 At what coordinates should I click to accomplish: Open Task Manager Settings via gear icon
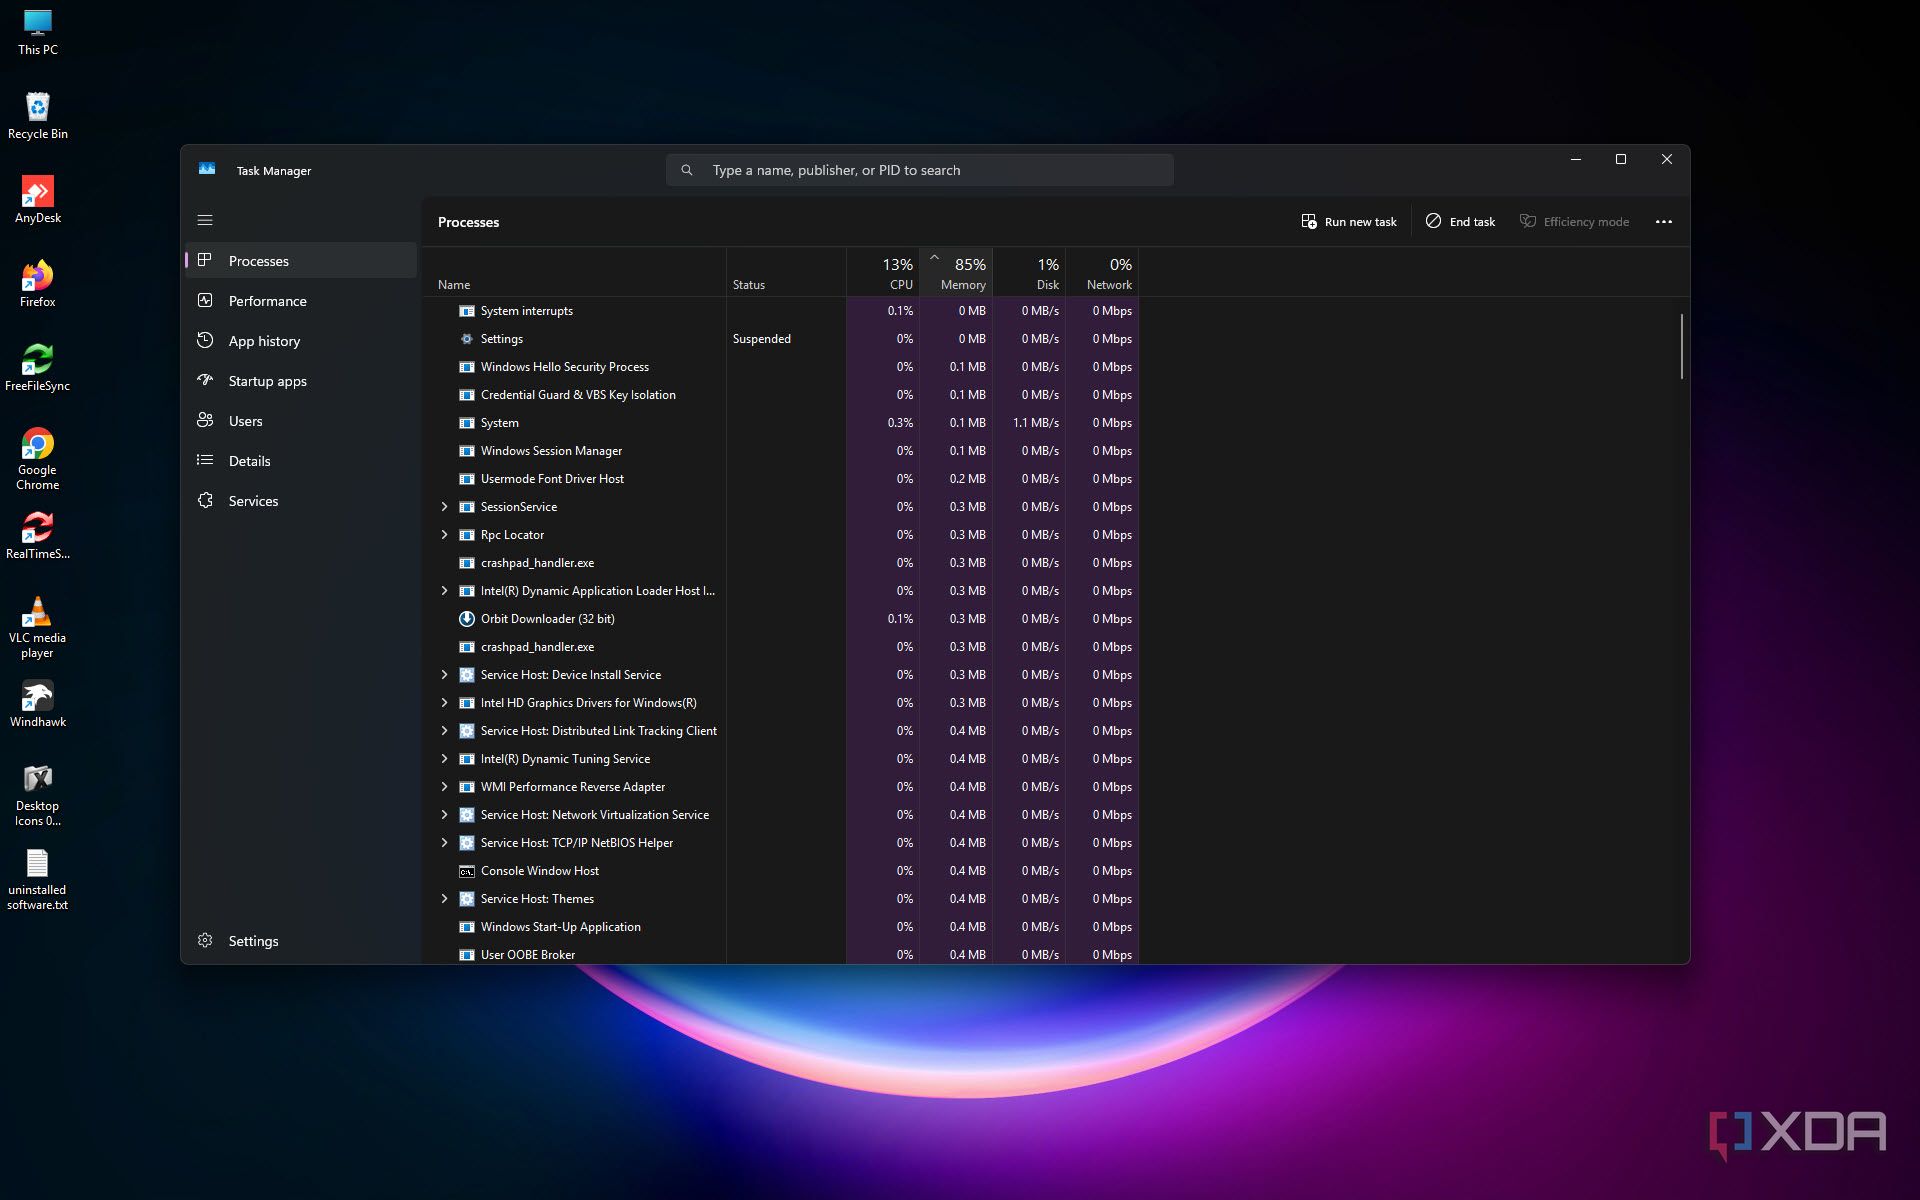205,940
